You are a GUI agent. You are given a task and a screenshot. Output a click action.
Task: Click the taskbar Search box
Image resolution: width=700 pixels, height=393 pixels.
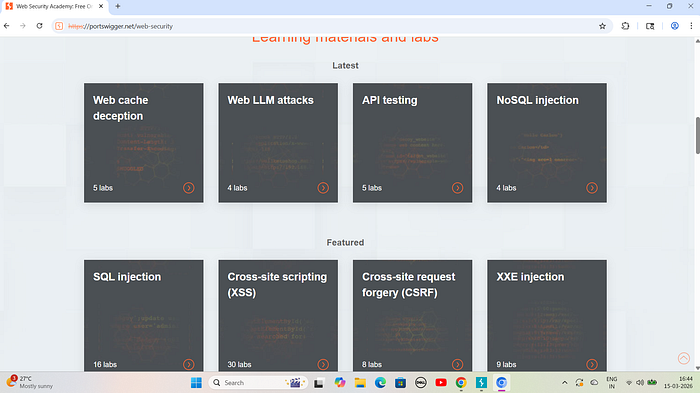click(x=258, y=383)
